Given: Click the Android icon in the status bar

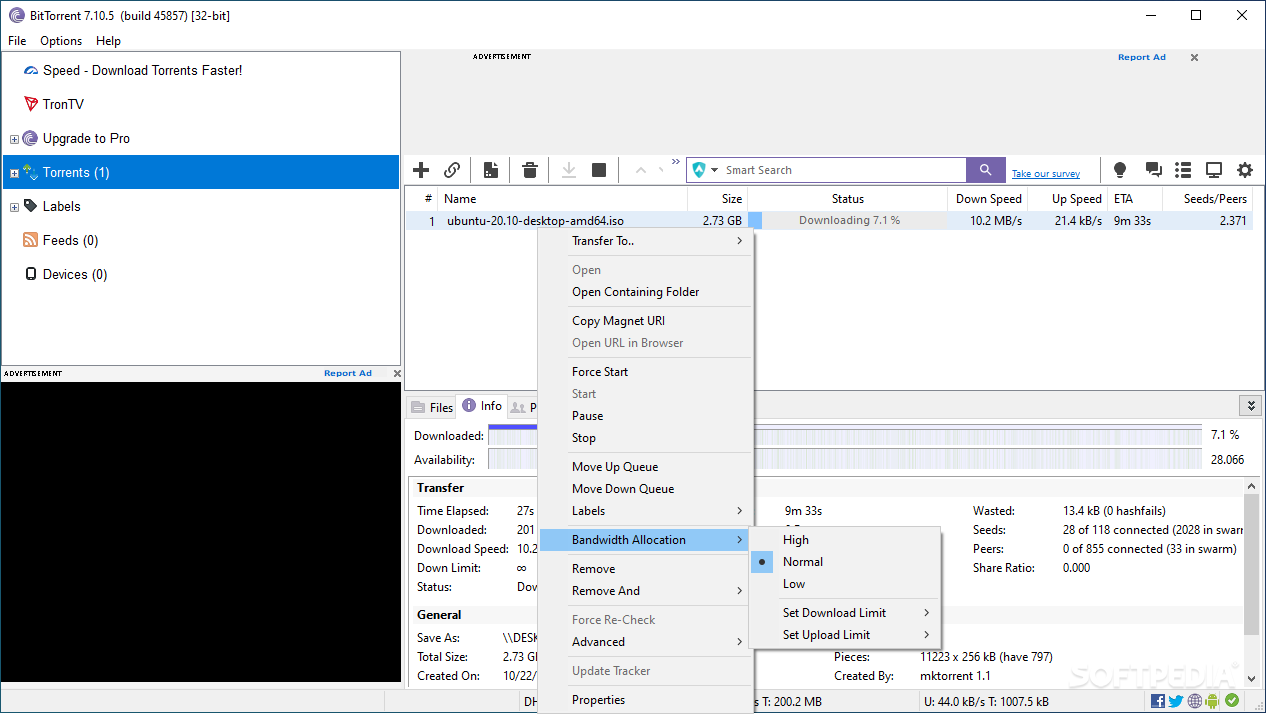Looking at the screenshot, I should click(1213, 701).
